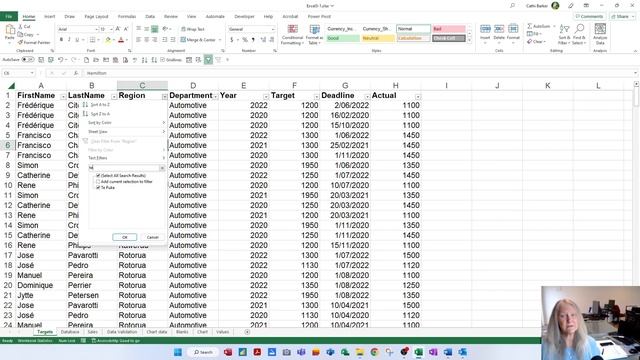Click the AutoSum sigma icon
This screenshot has width=640, height=360.
(x=530, y=26)
